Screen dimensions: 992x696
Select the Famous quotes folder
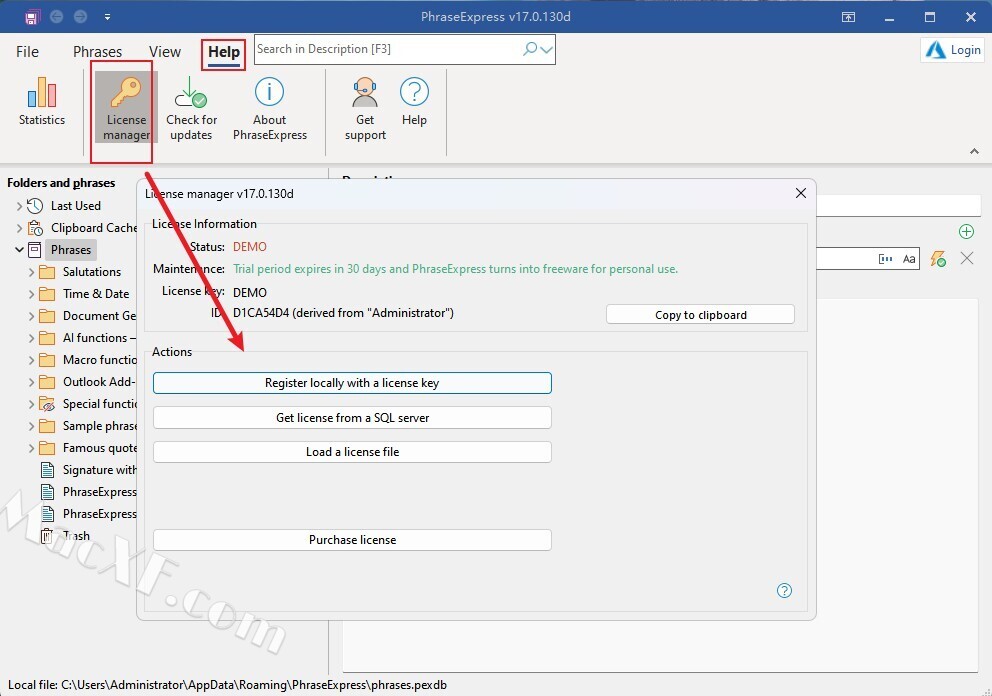pyautogui.click(x=99, y=448)
